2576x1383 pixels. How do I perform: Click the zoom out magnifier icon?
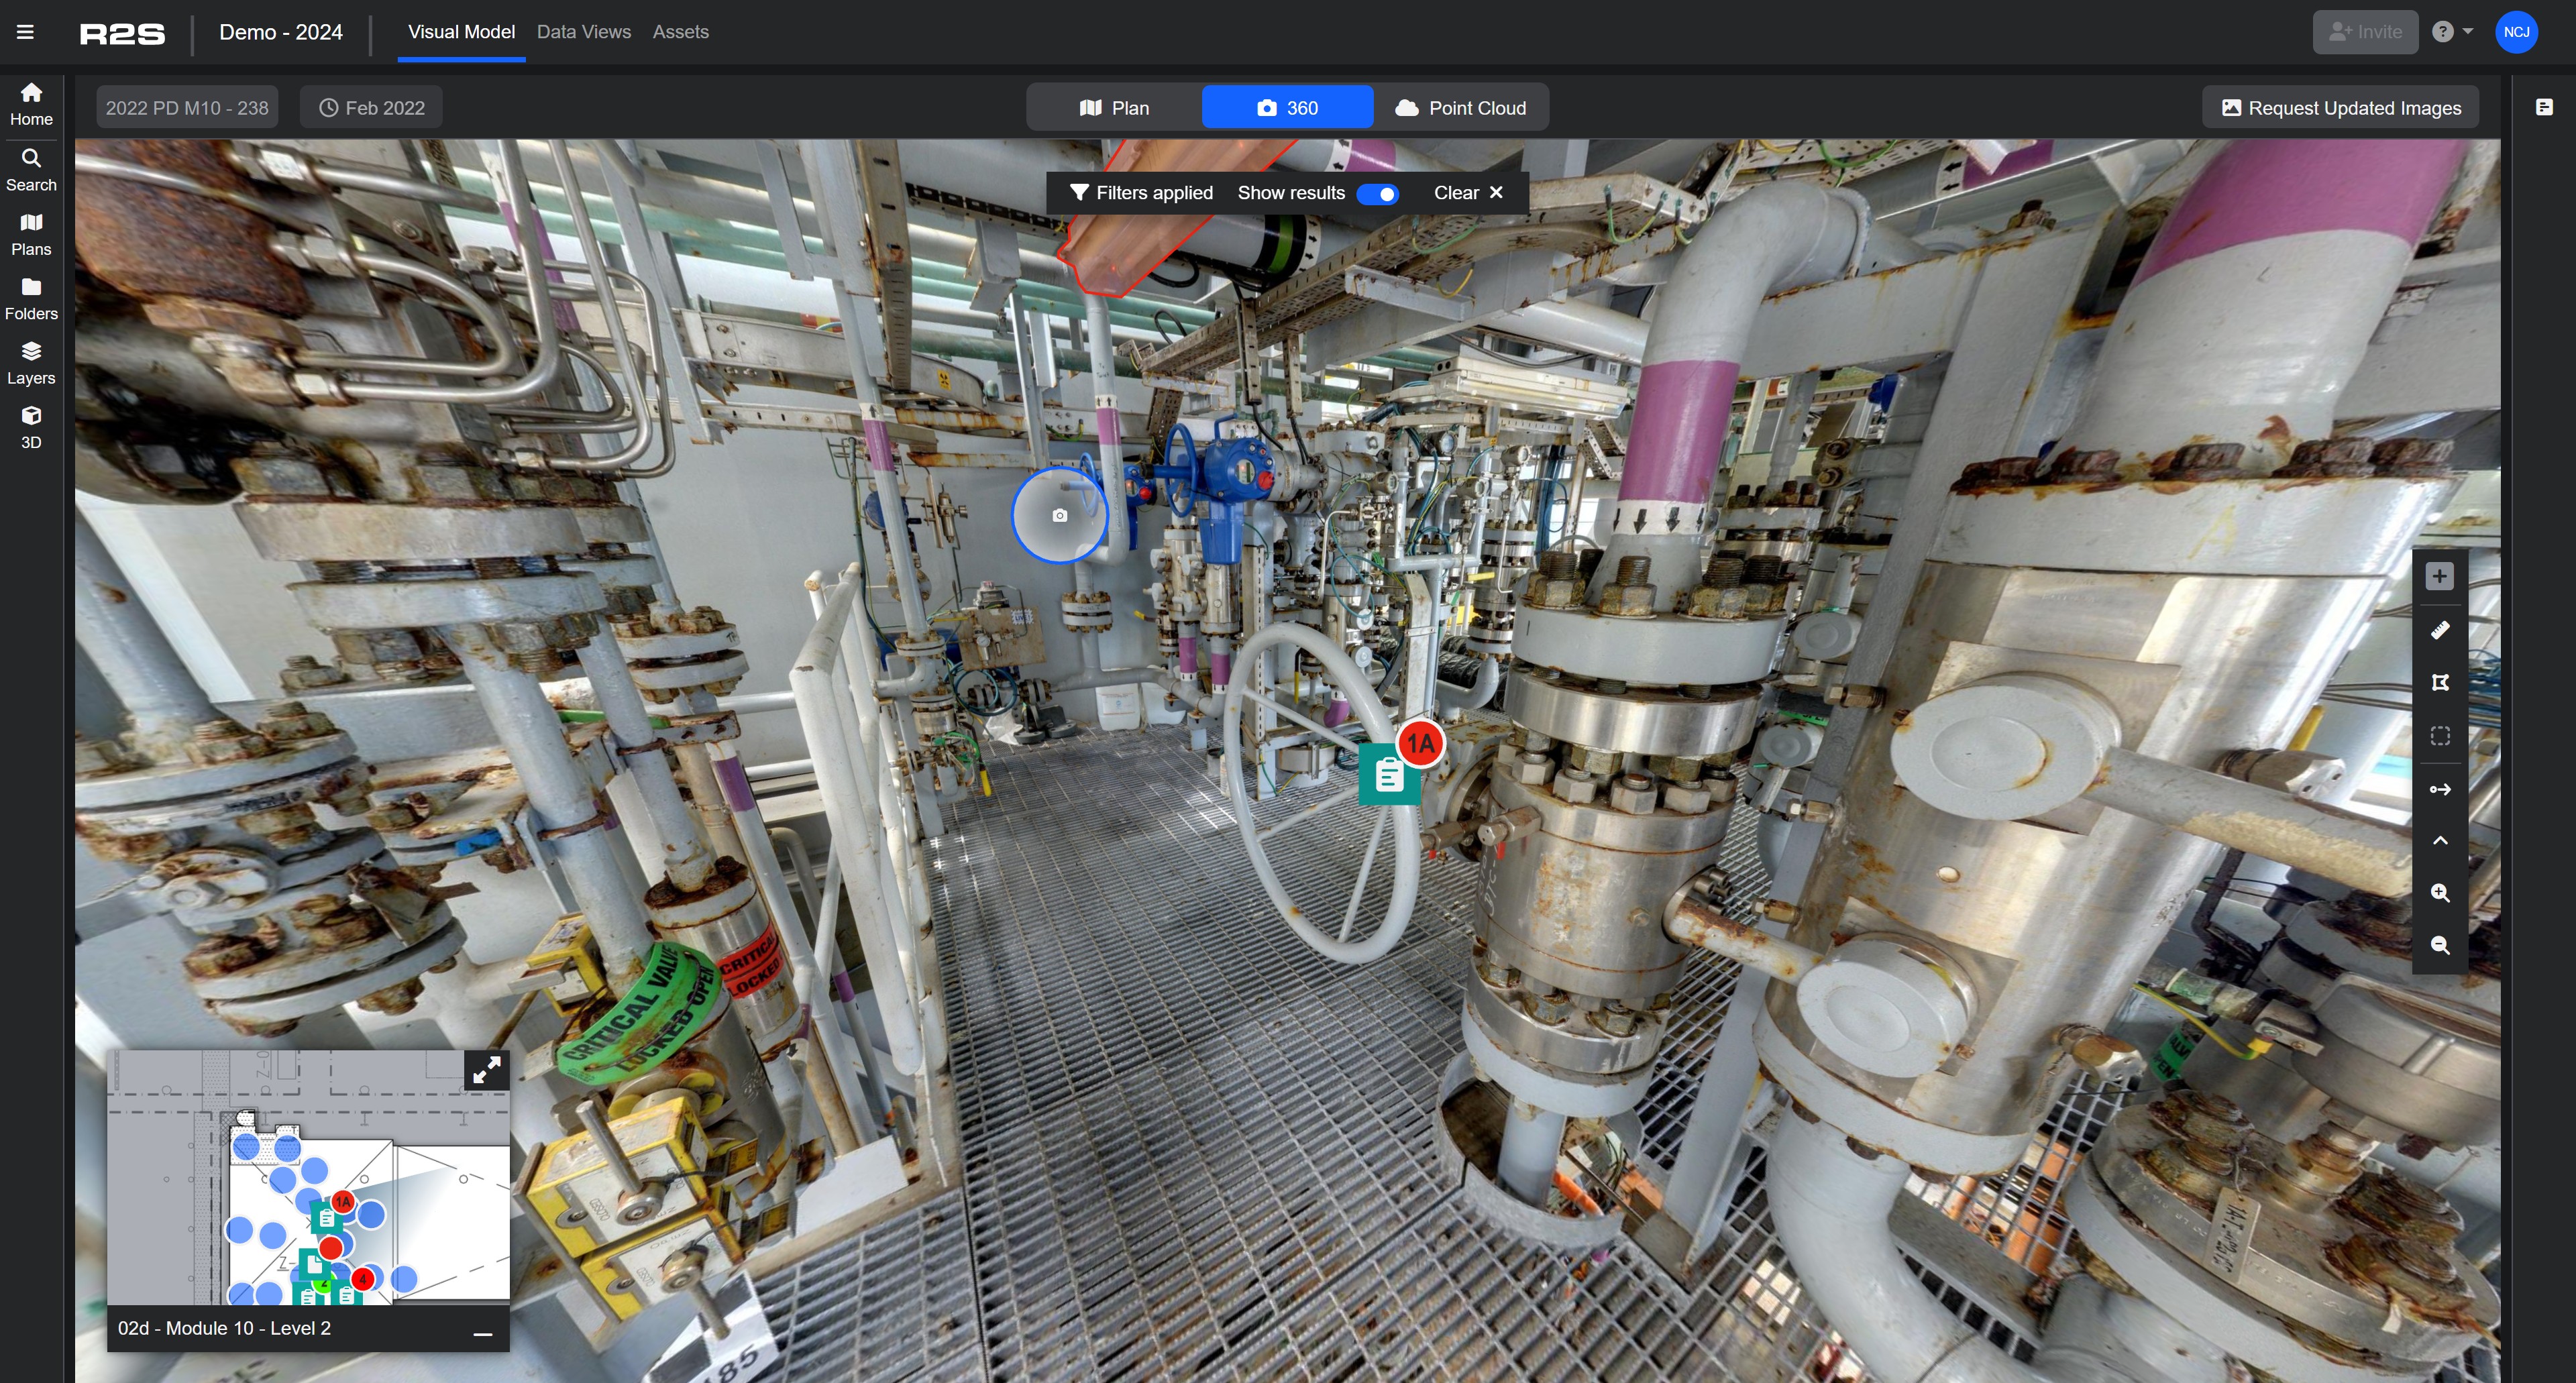tap(2440, 945)
